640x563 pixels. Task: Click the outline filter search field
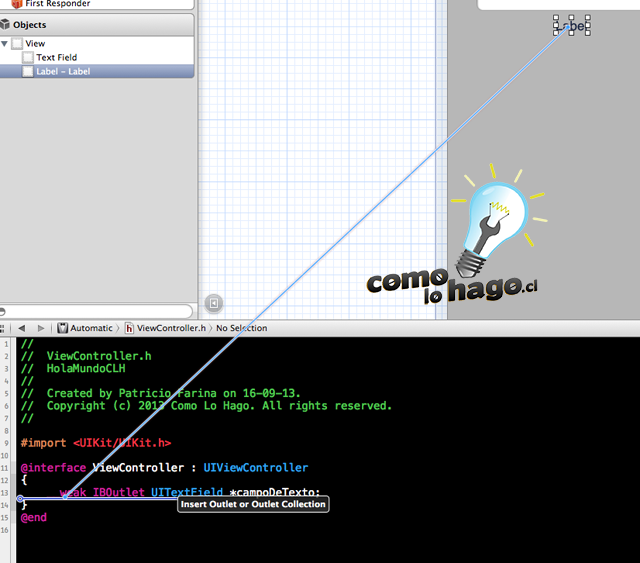tap(96, 312)
